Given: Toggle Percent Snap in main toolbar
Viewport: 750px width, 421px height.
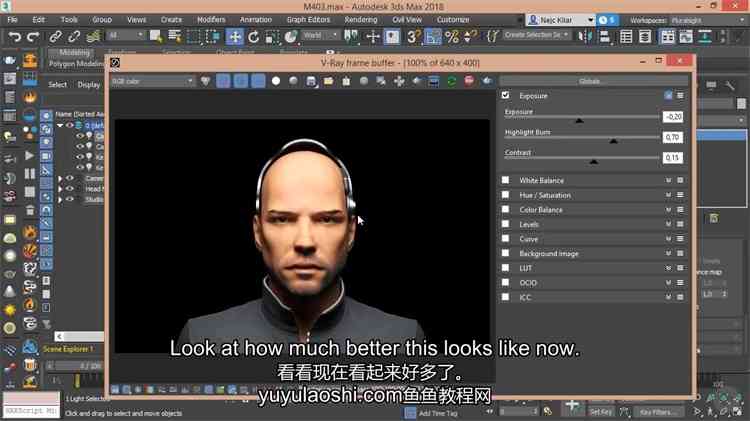Looking at the screenshot, I should coord(452,36).
